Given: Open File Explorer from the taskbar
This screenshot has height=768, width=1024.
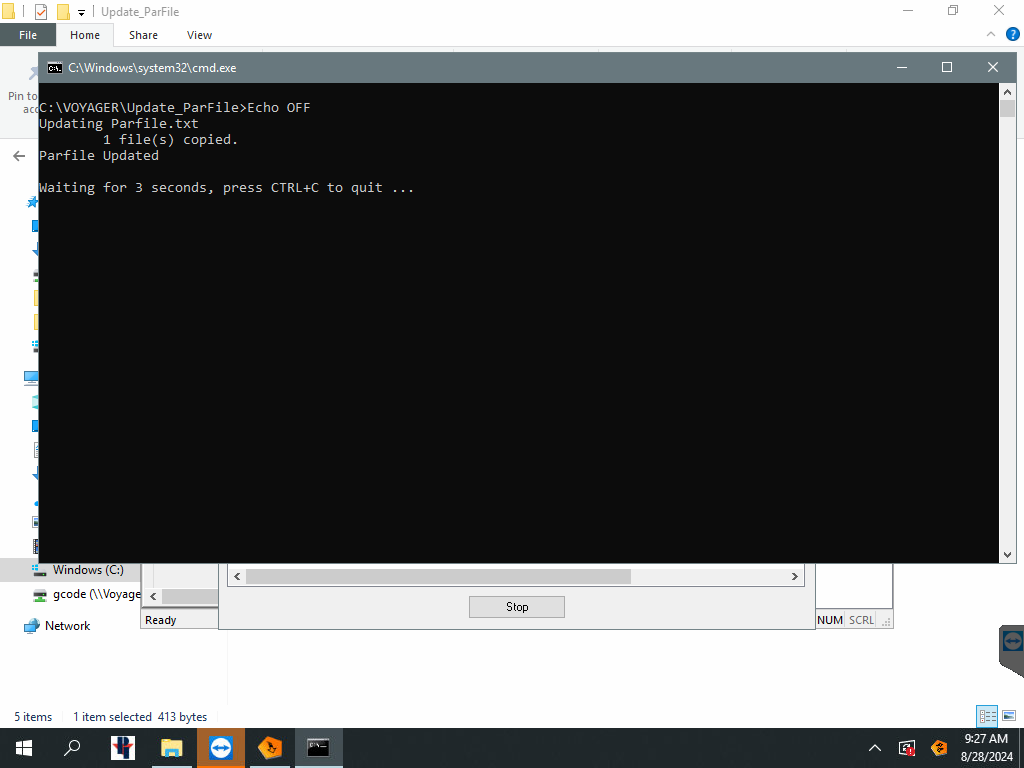Looking at the screenshot, I should (172, 747).
